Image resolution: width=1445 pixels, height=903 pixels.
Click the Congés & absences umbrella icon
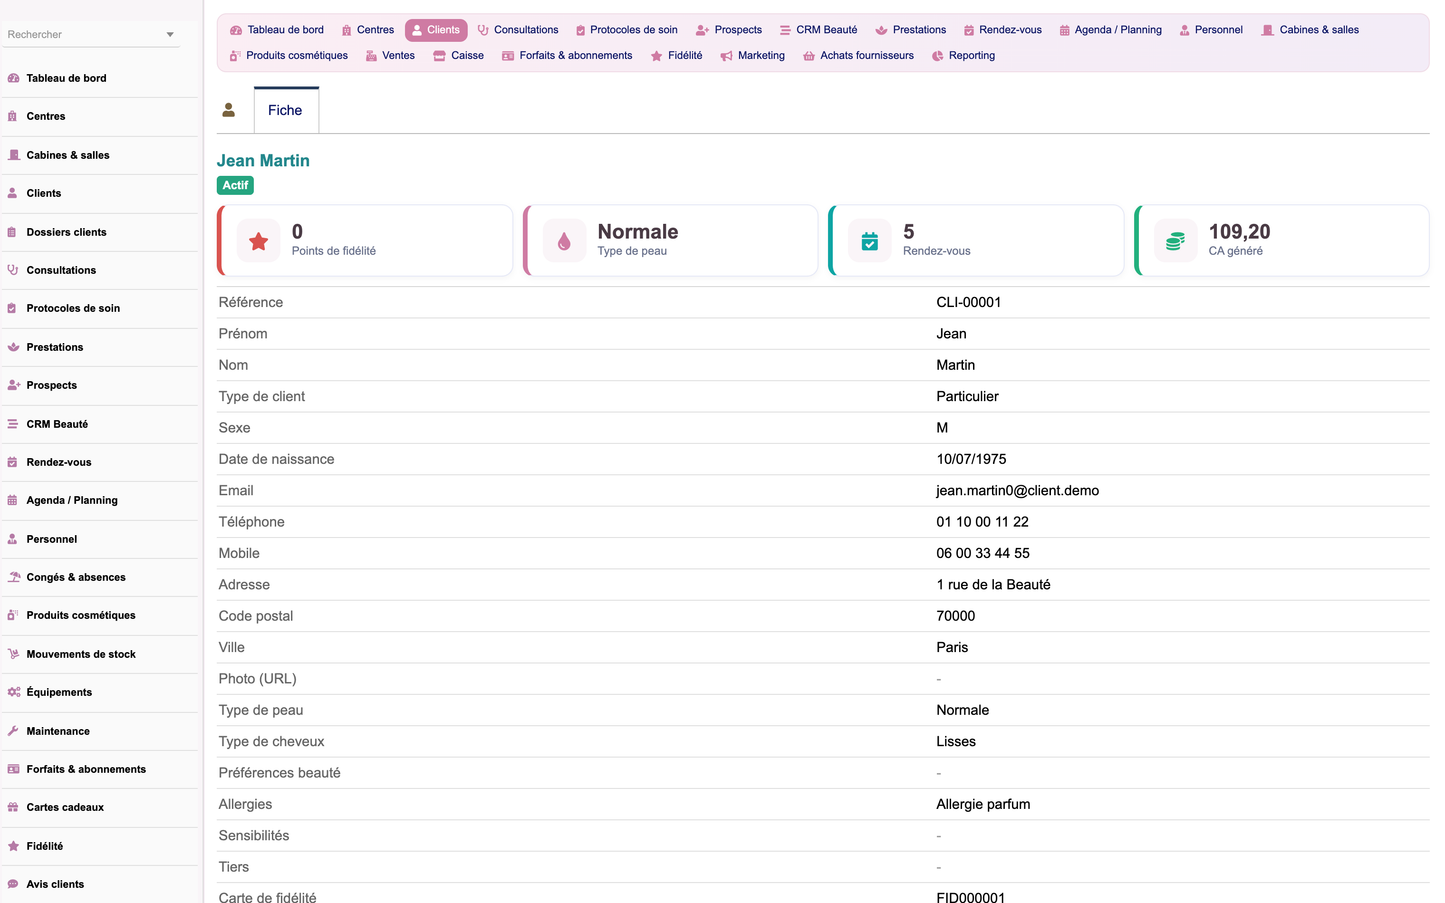click(13, 577)
